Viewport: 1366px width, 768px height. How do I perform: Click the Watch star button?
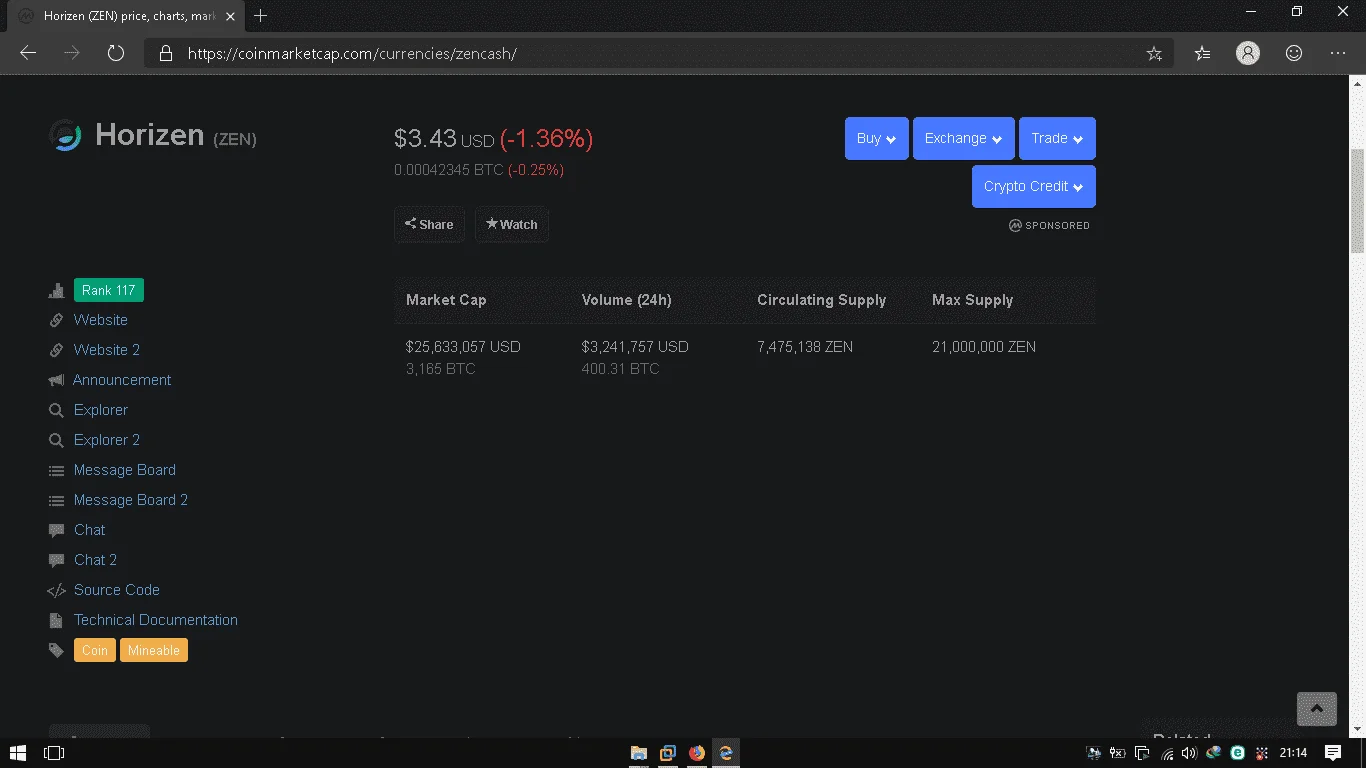tap(512, 224)
